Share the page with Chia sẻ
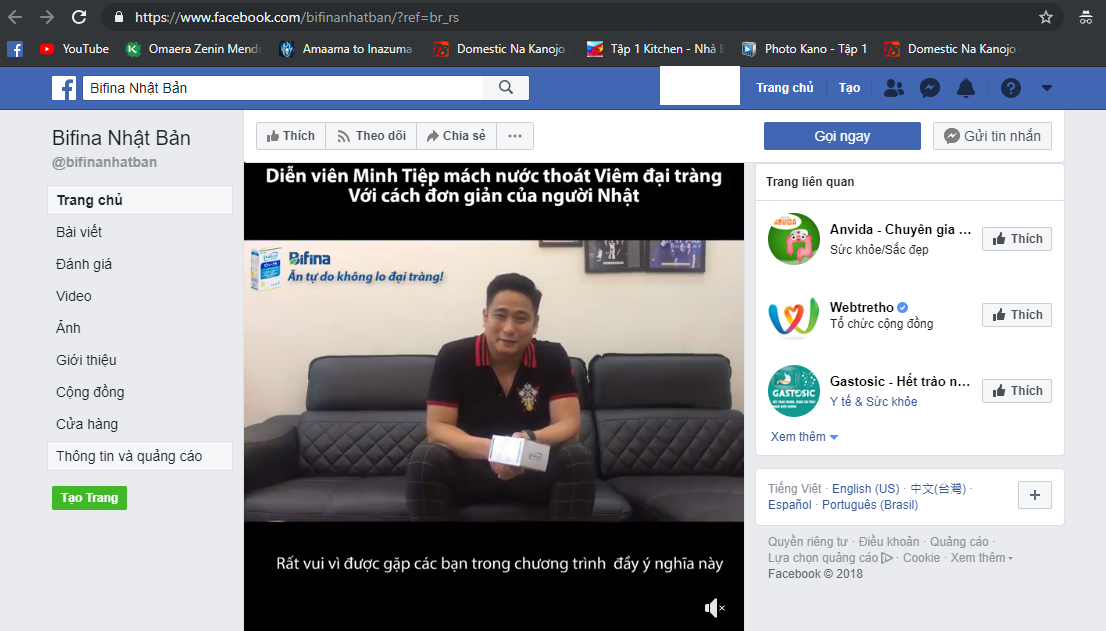Image resolution: width=1106 pixels, height=631 pixels. (456, 136)
